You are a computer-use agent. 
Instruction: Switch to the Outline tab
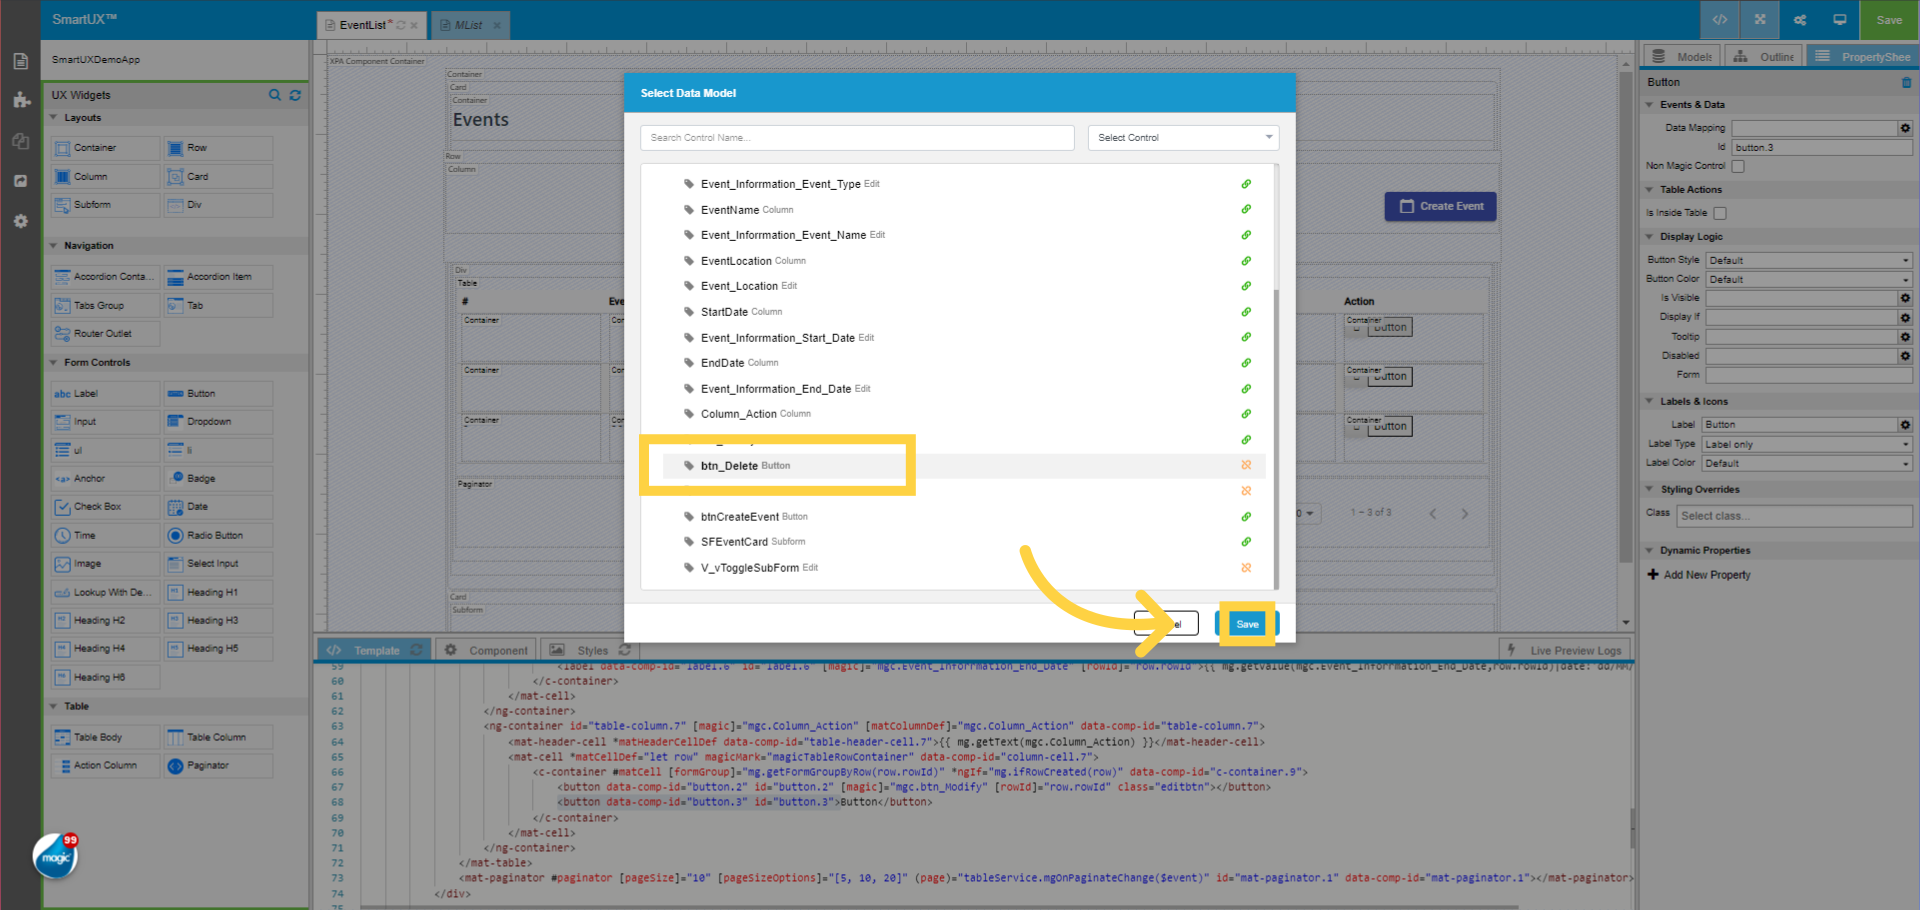click(1763, 56)
